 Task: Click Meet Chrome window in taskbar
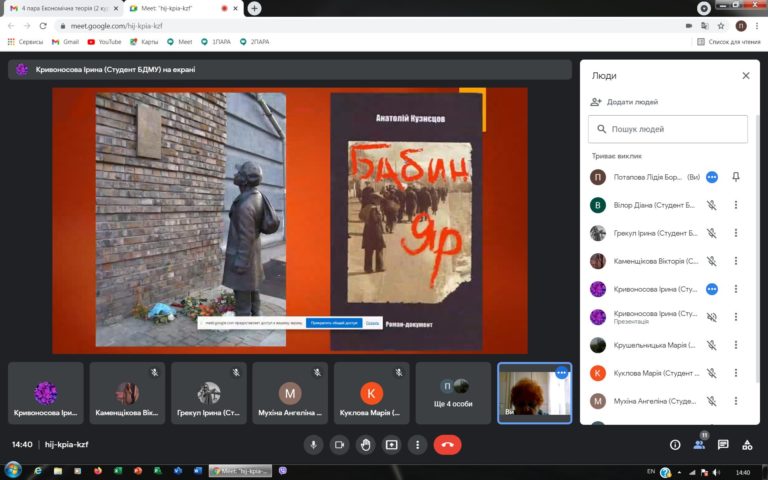tap(240, 471)
